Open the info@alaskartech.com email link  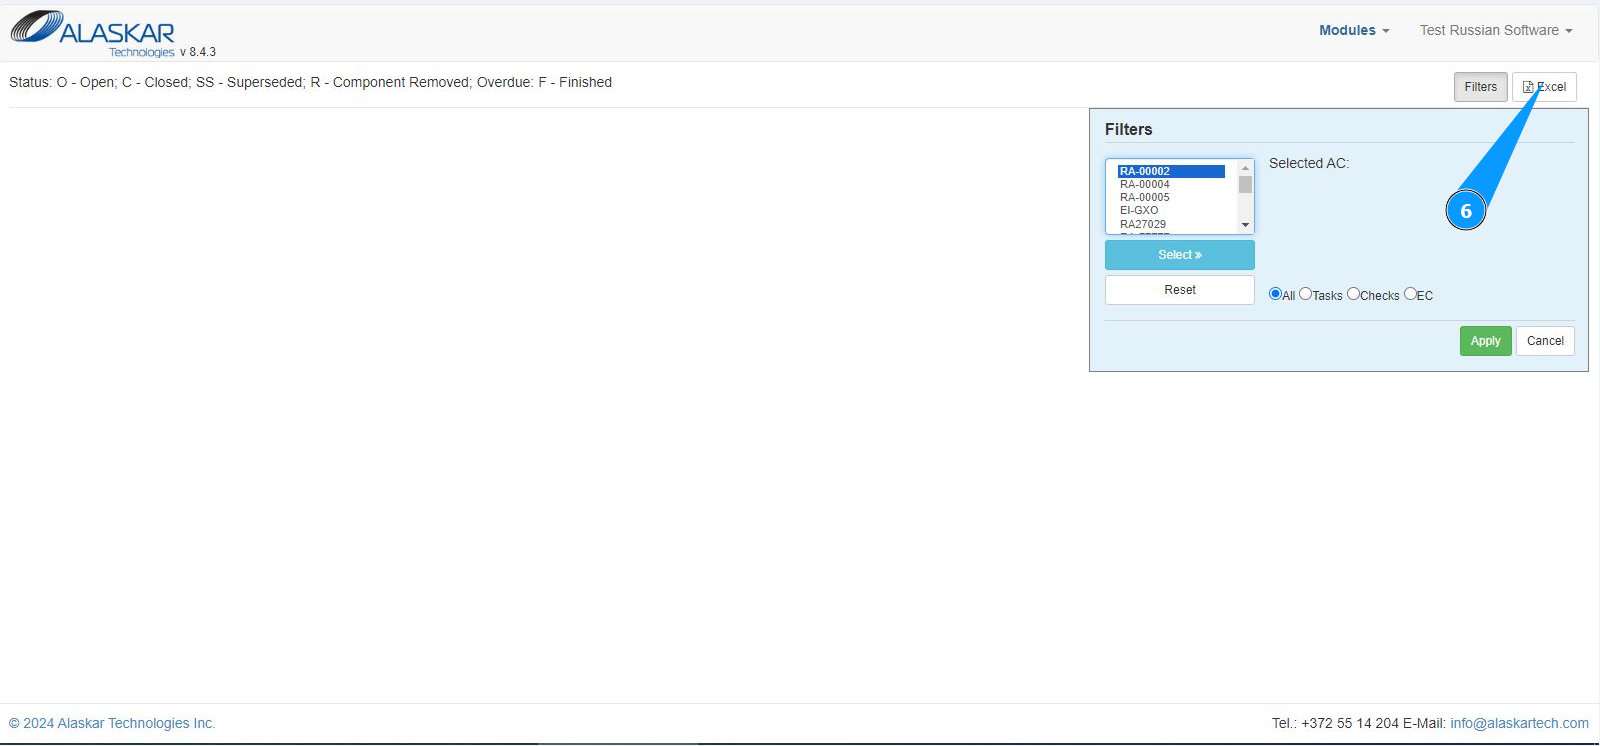pos(1519,723)
